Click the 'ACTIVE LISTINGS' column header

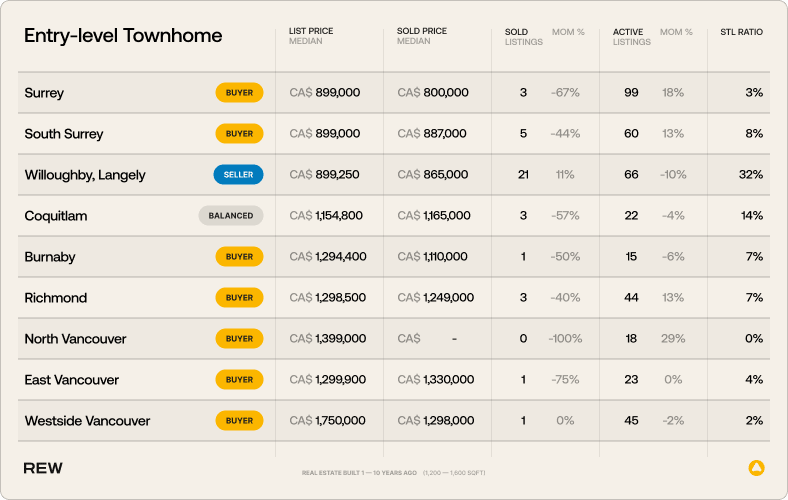631,37
